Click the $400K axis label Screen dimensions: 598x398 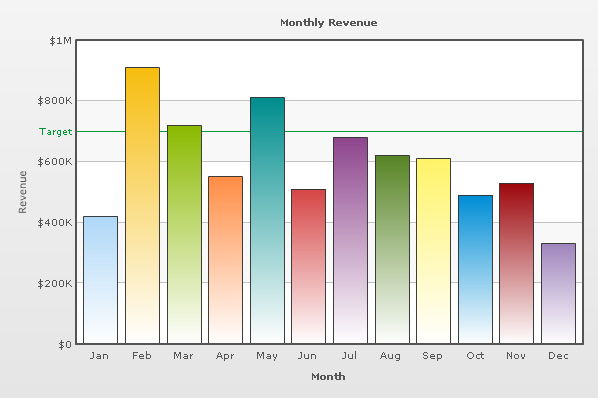pyautogui.click(x=55, y=223)
